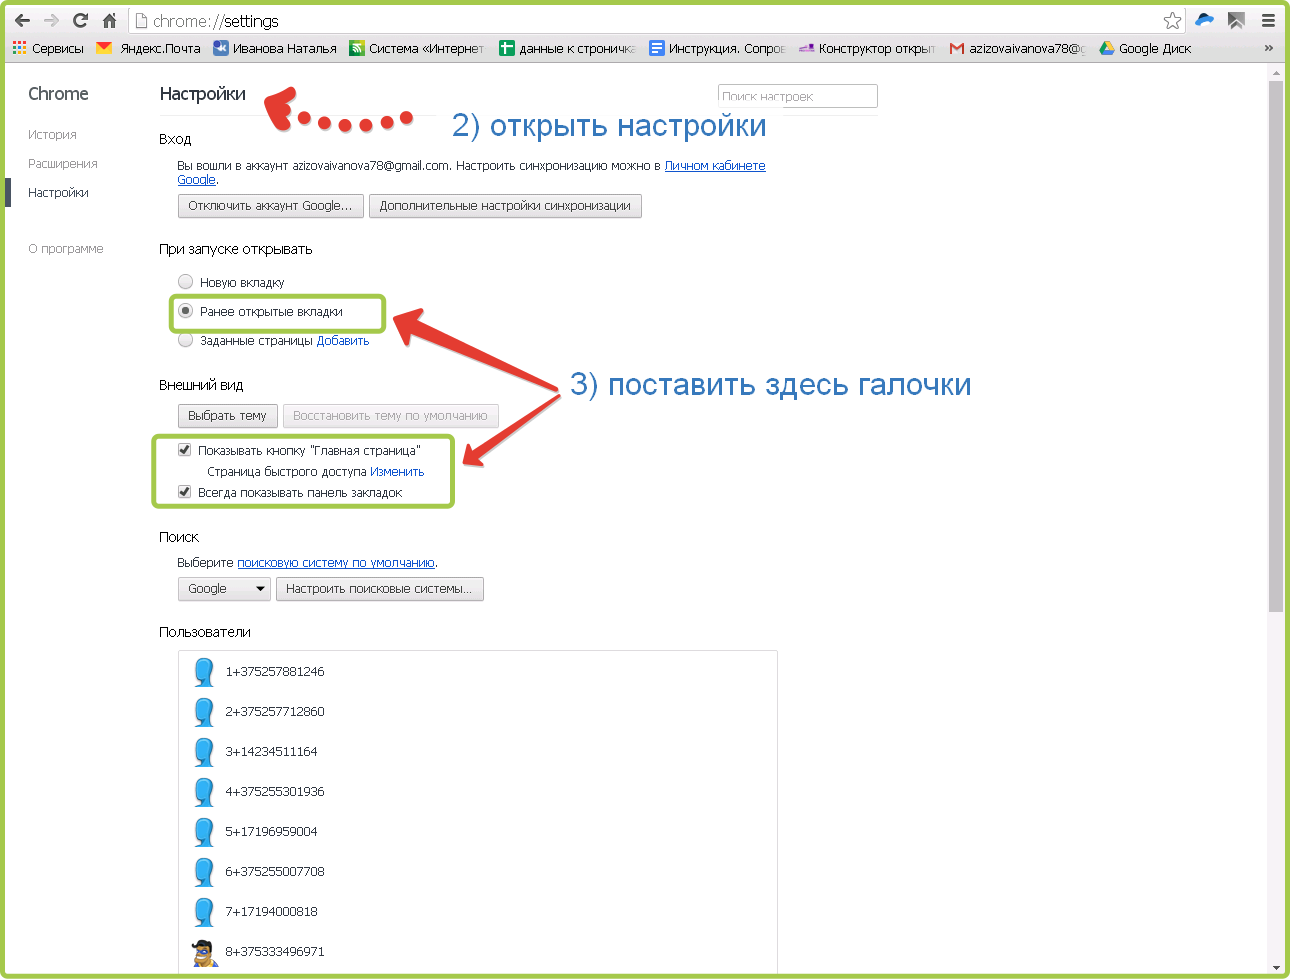Click the Выбрать тему button
The image size is (1290, 979).
[227, 416]
